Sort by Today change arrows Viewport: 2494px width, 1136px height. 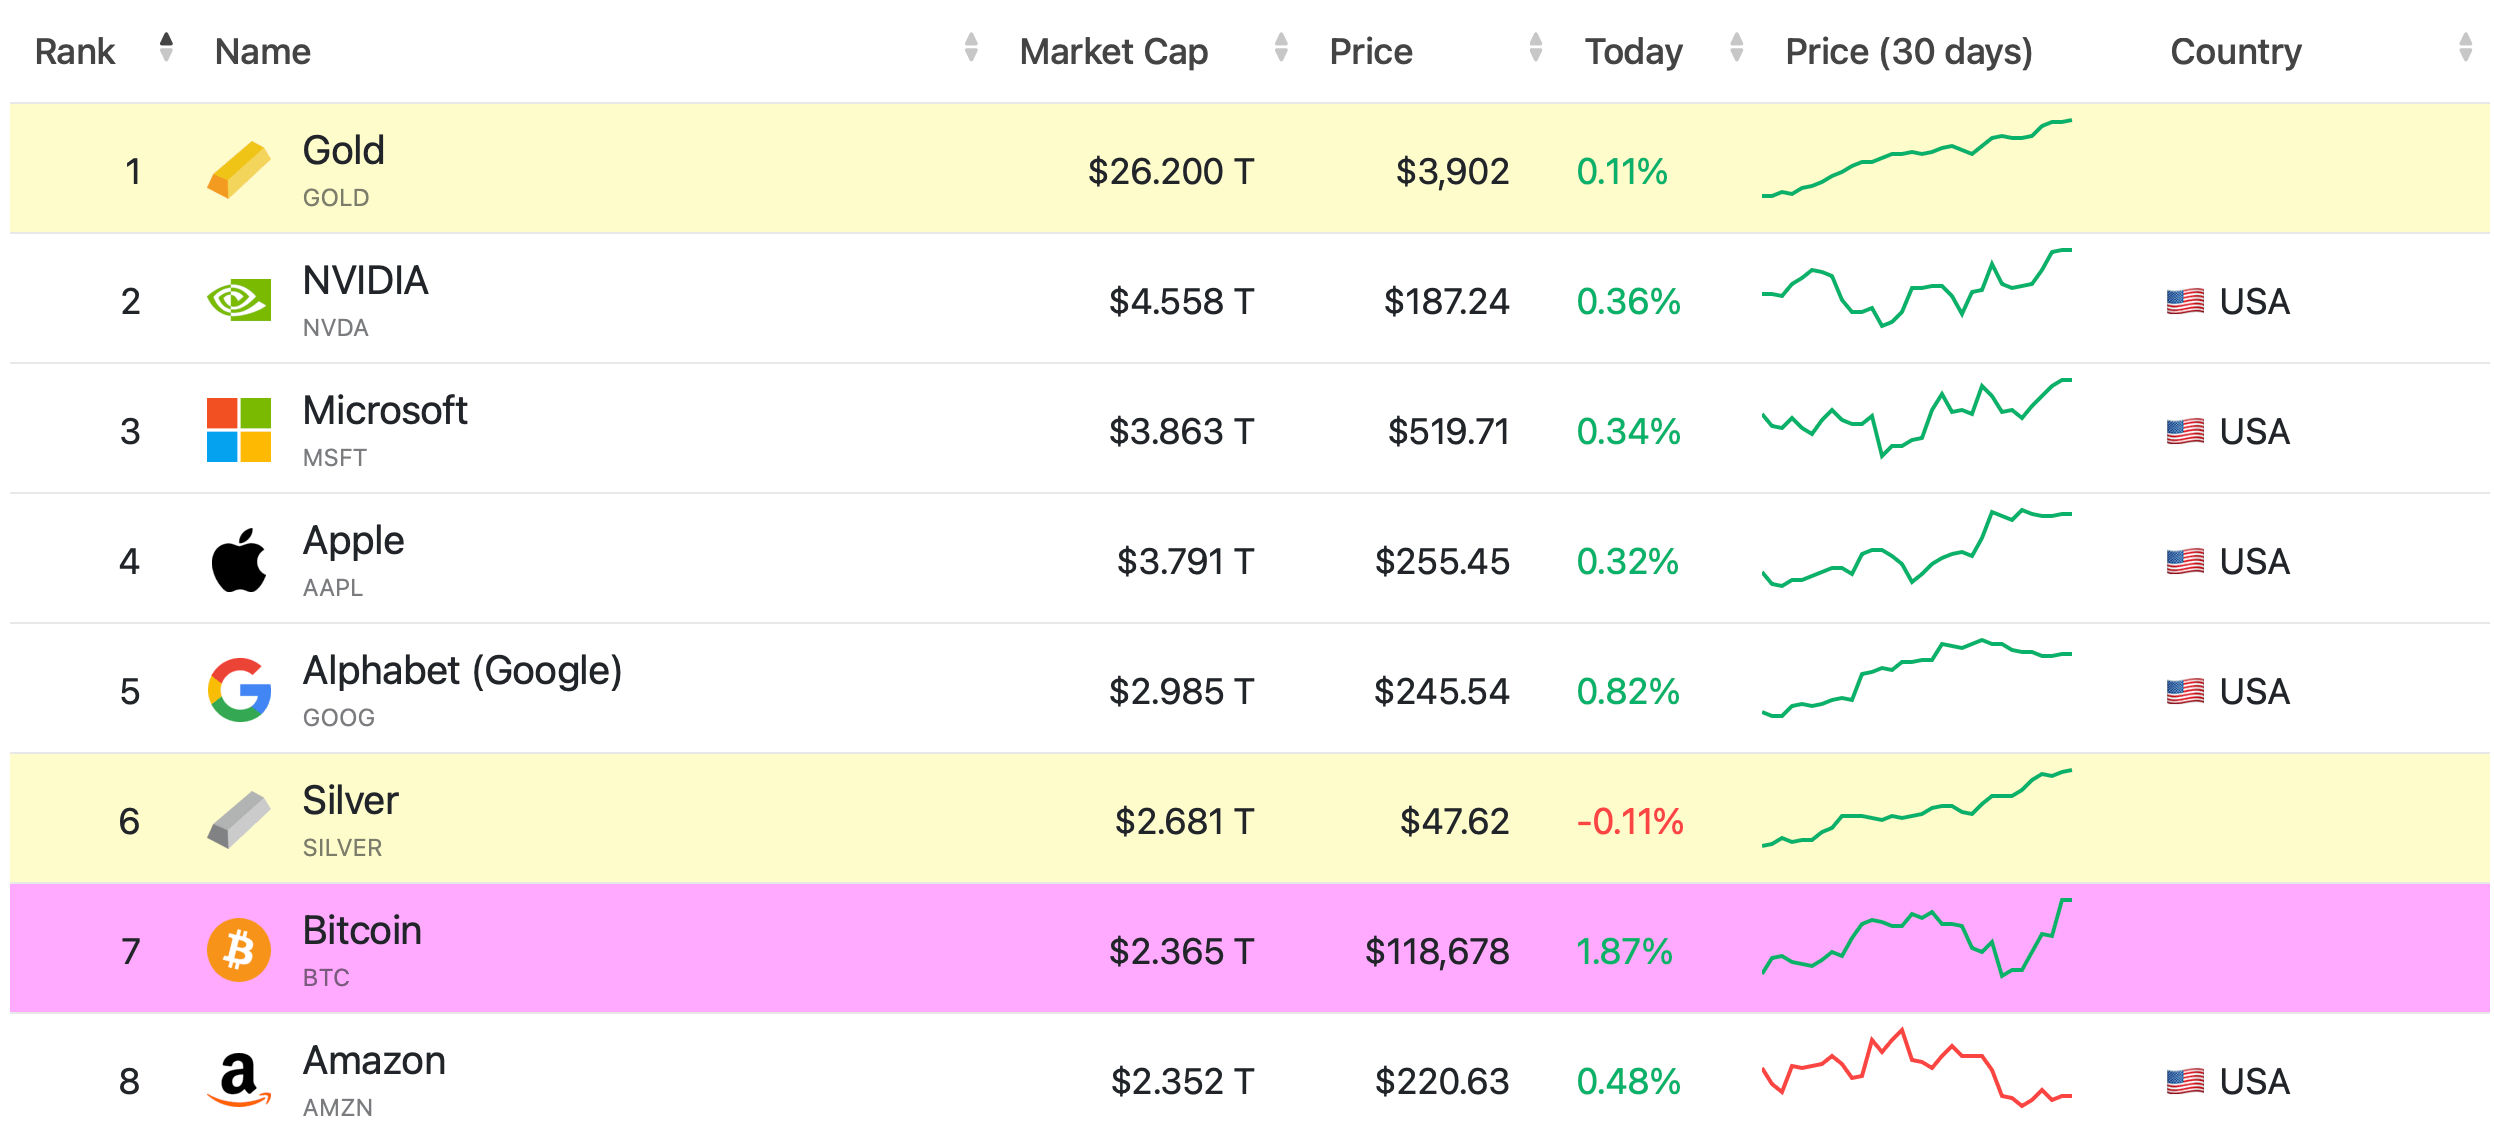(x=1736, y=47)
